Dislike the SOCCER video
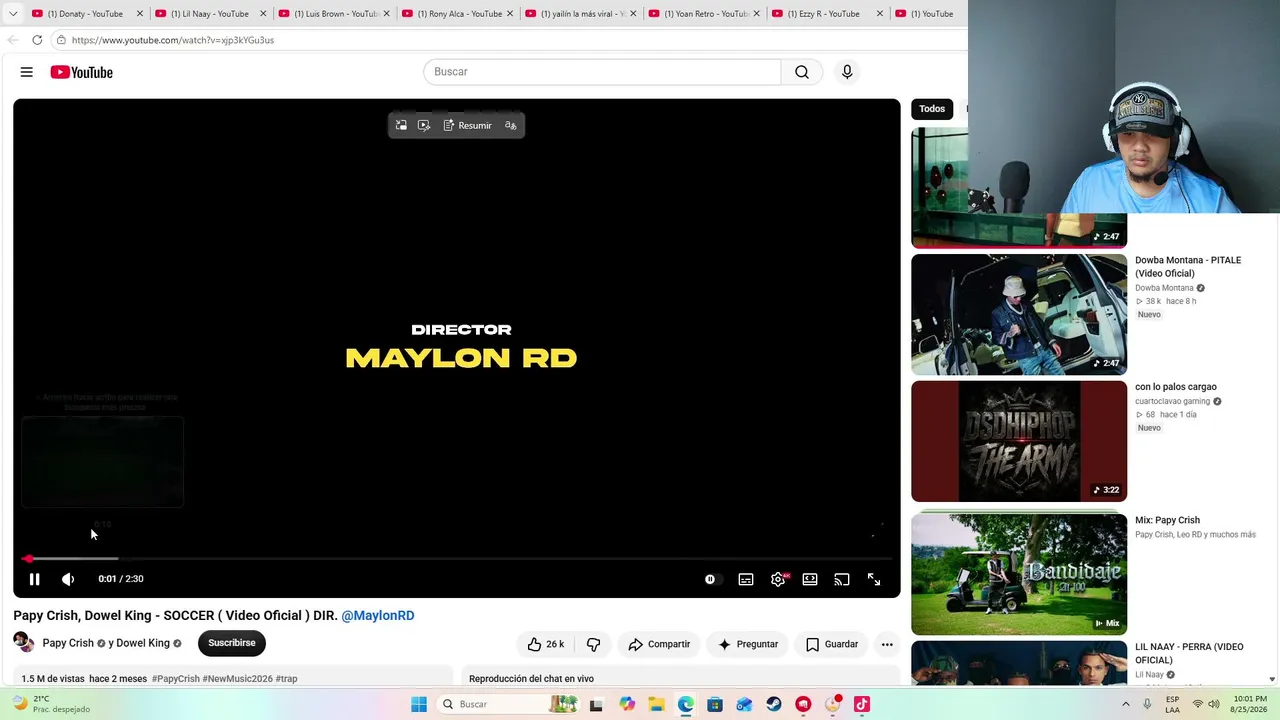 click(593, 644)
